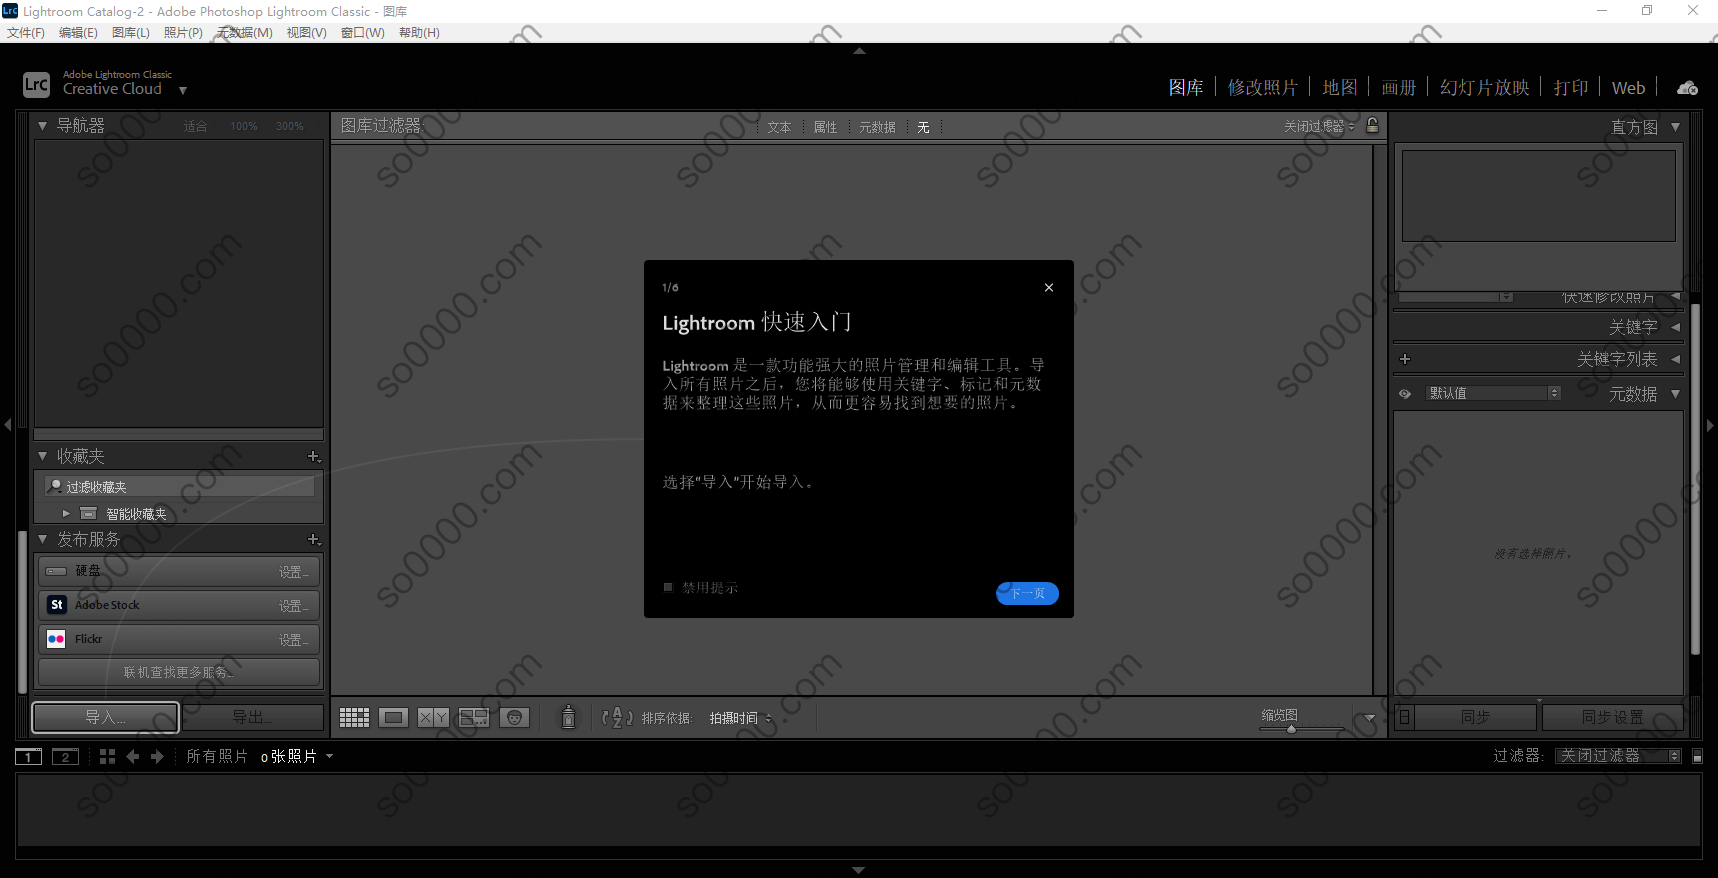Select the 文本 library filter

pos(779,127)
